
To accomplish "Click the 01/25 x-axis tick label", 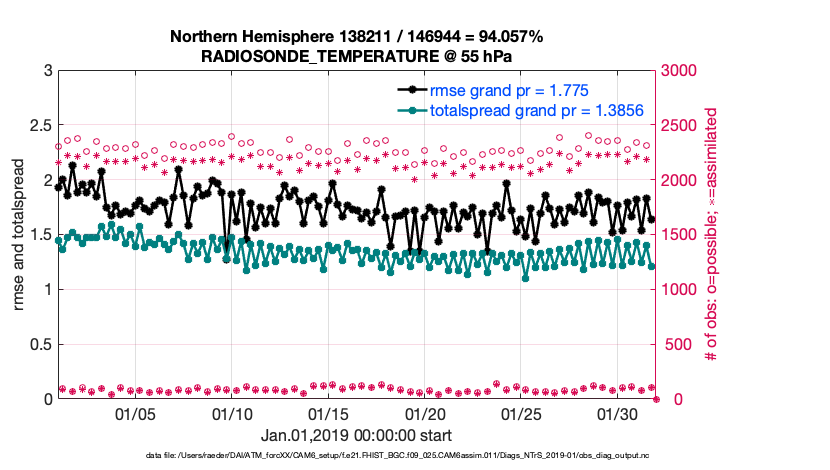I will point(522,414).
